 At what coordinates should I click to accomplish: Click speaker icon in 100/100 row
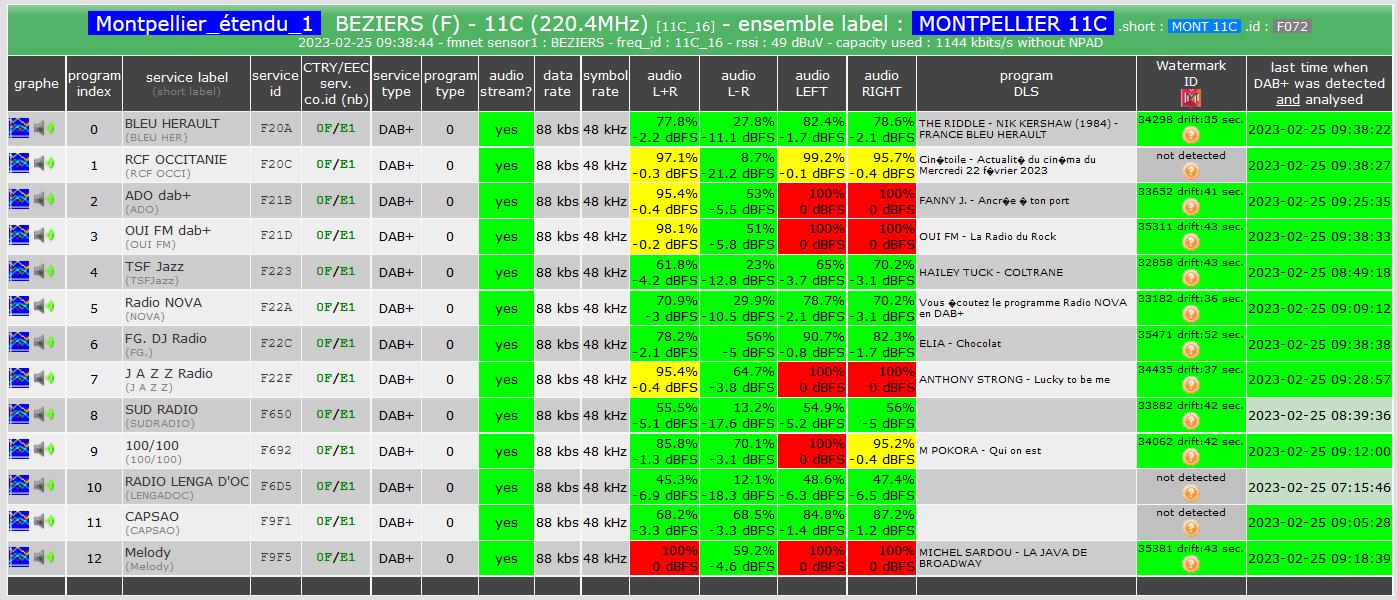pos(44,450)
